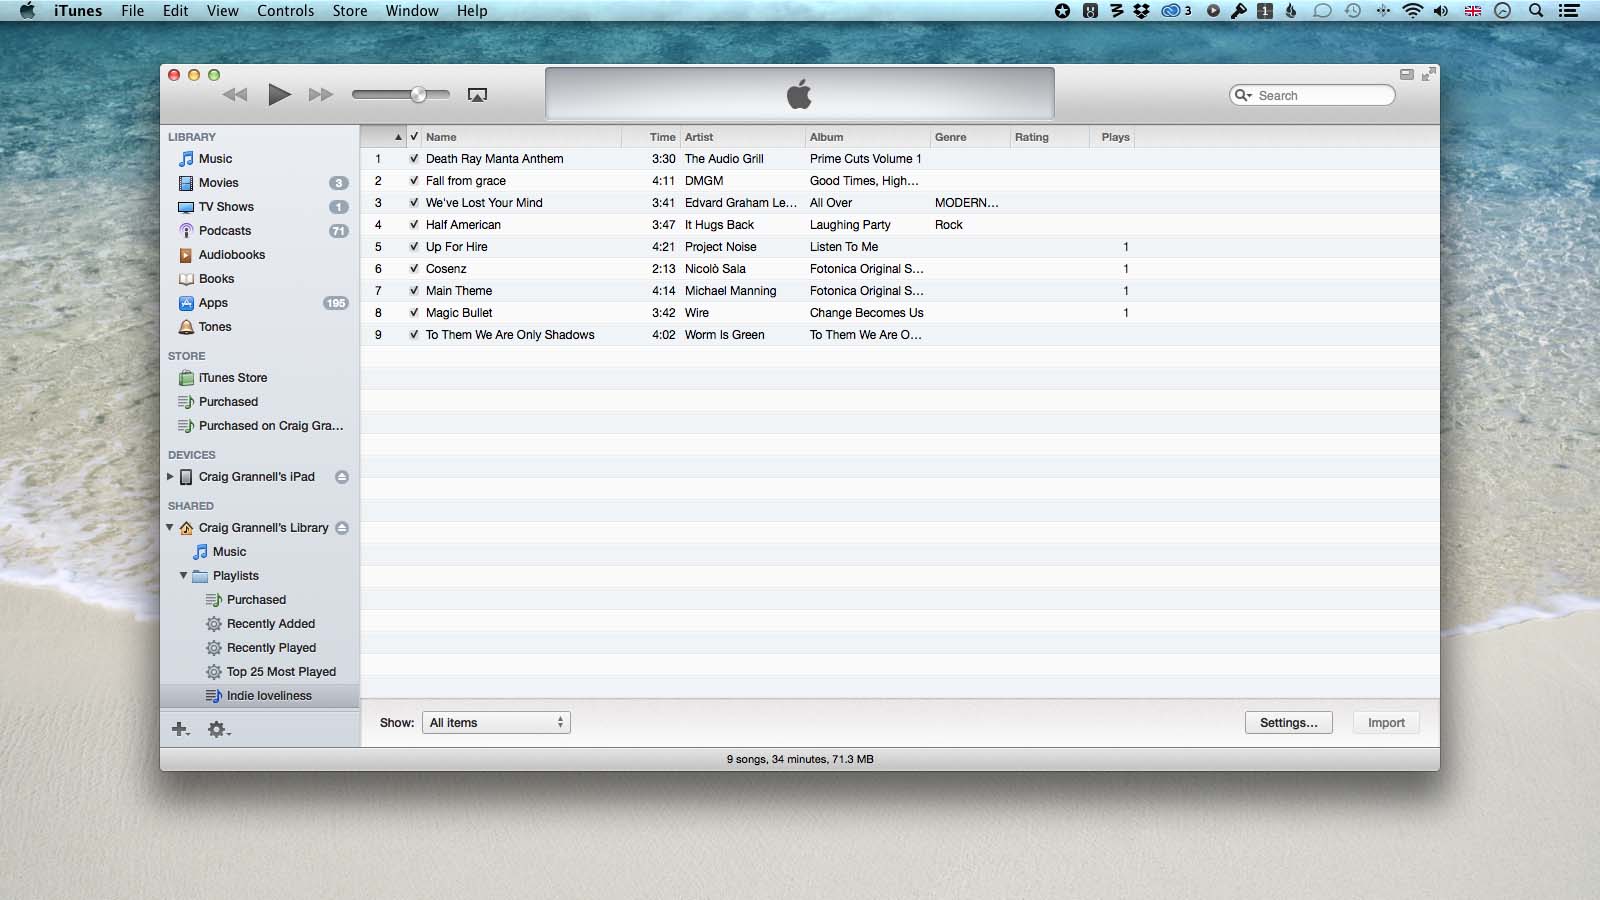Switch to the mini player view
Image resolution: width=1600 pixels, height=900 pixels.
tap(1407, 74)
